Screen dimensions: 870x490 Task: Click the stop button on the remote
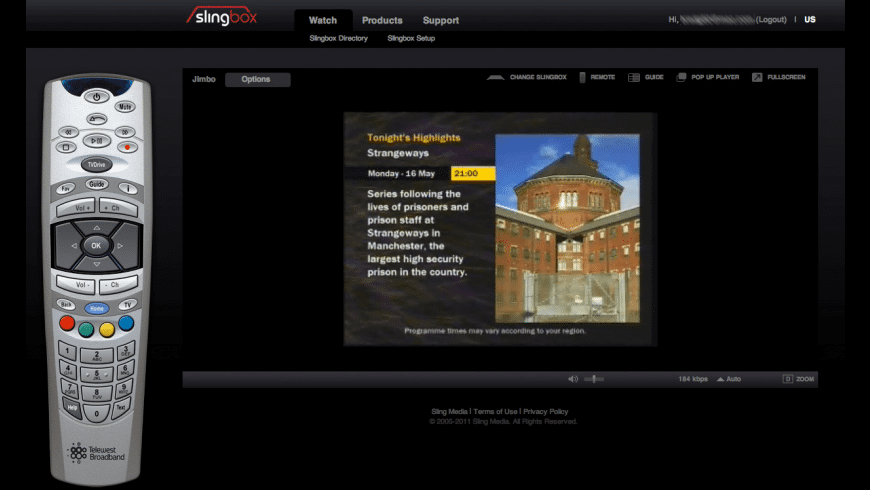66,147
